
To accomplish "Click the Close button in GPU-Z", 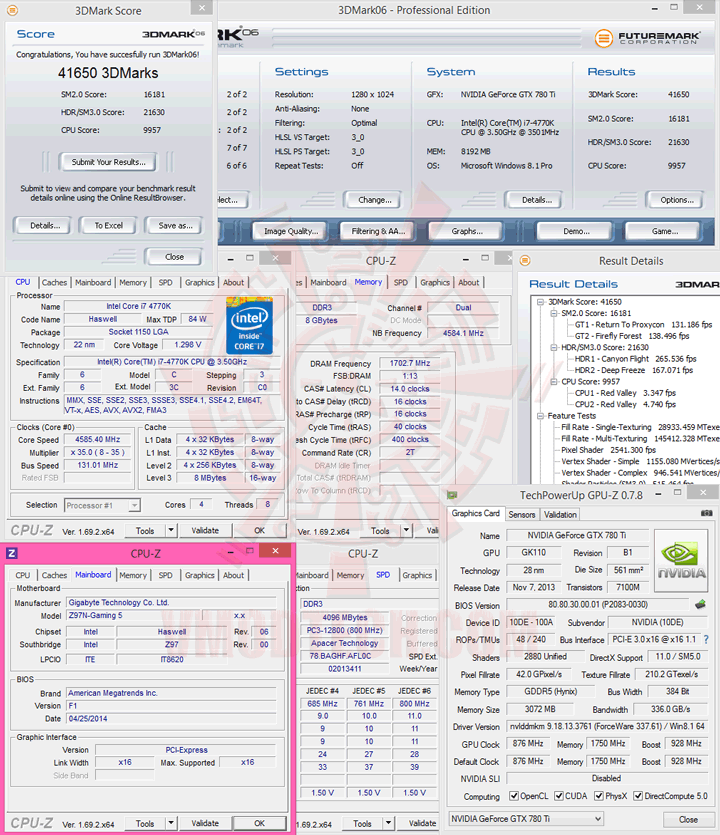I will (688, 819).
